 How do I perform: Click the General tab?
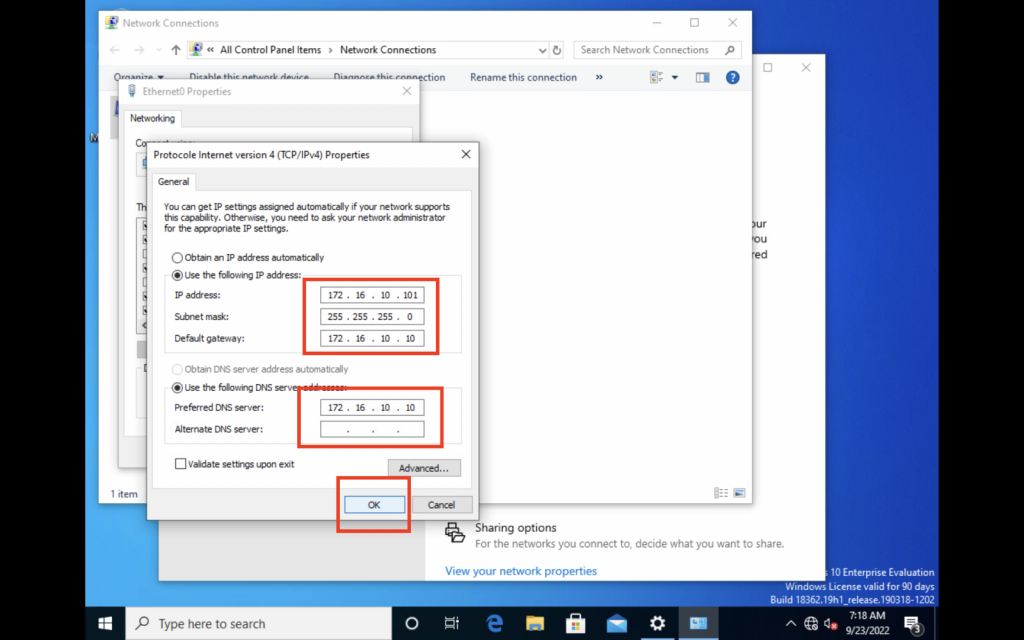[x=173, y=182]
